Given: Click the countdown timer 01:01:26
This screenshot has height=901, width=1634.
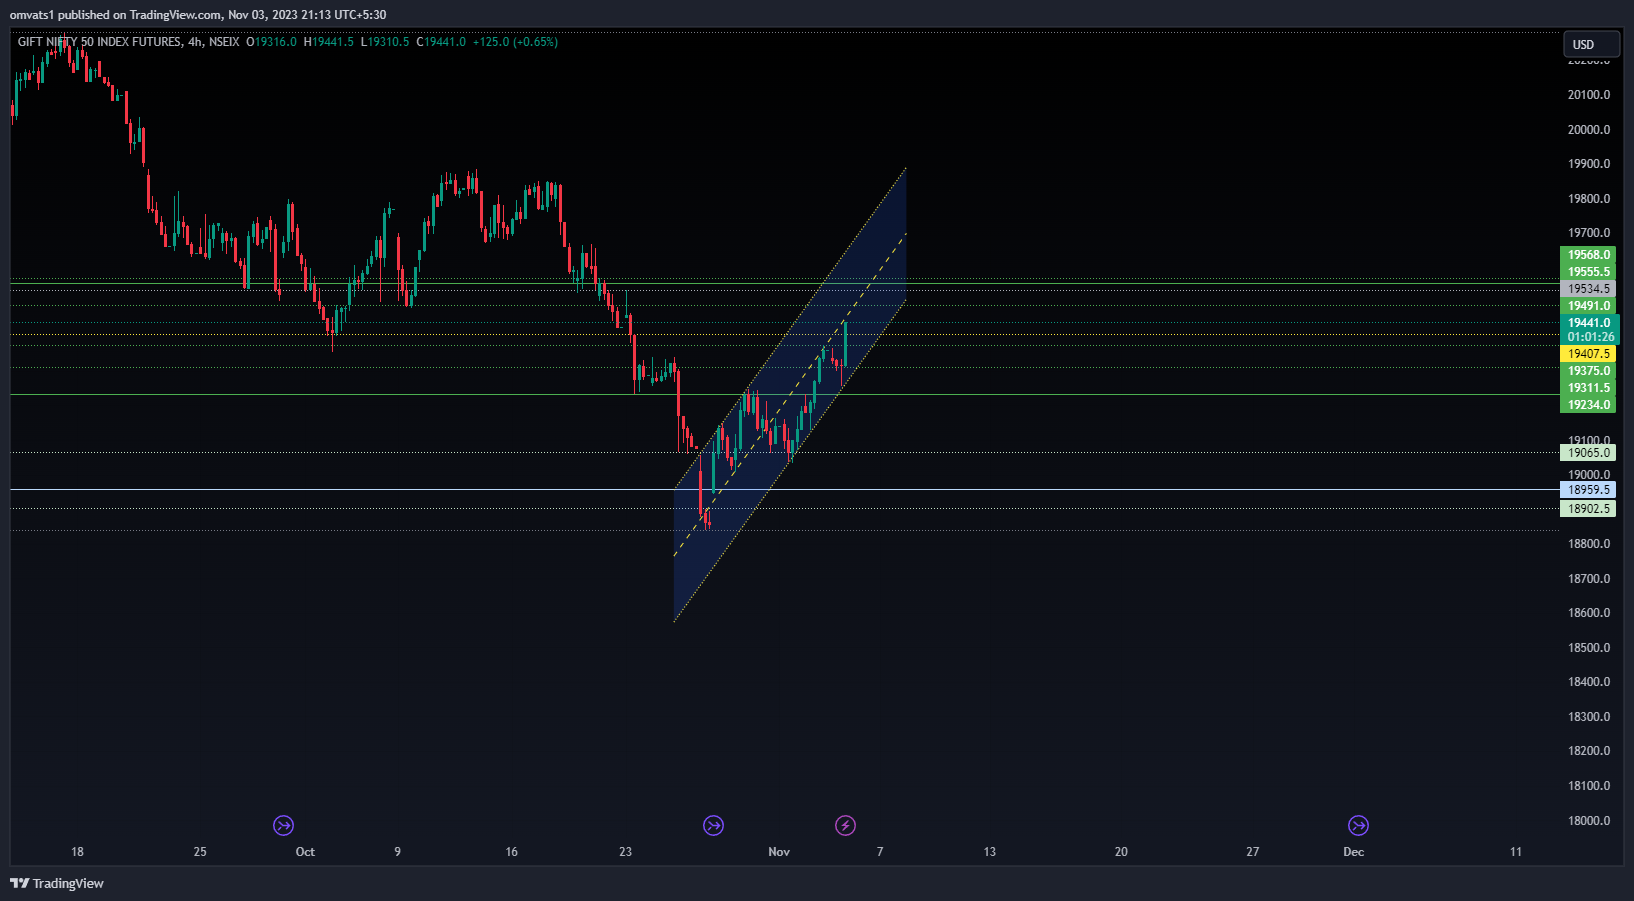Looking at the screenshot, I should click(x=1590, y=337).
